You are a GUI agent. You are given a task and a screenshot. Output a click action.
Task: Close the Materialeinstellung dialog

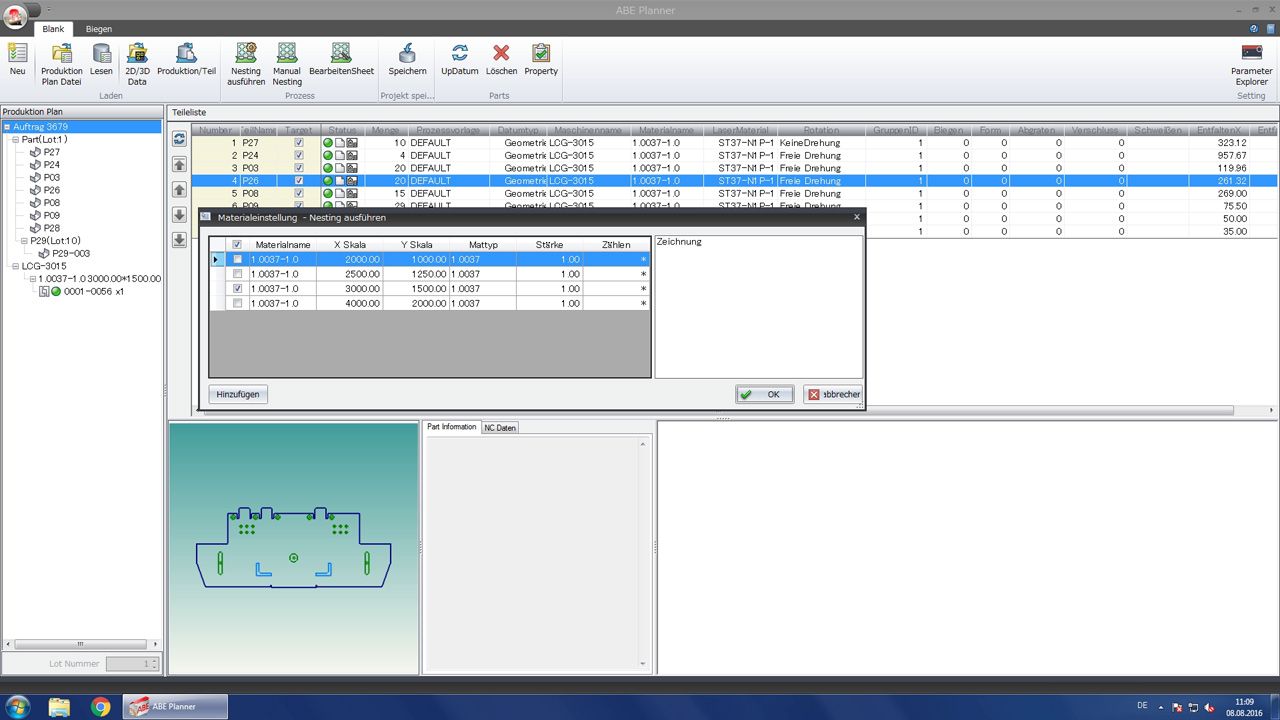(x=856, y=217)
